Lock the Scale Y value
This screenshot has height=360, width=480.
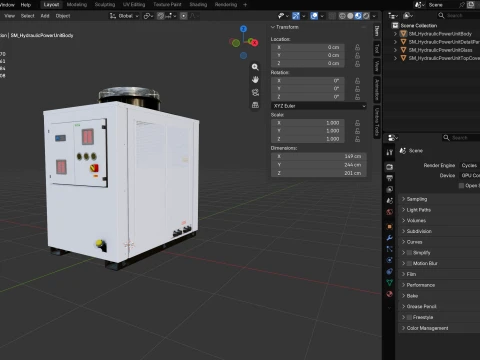tap(357, 131)
